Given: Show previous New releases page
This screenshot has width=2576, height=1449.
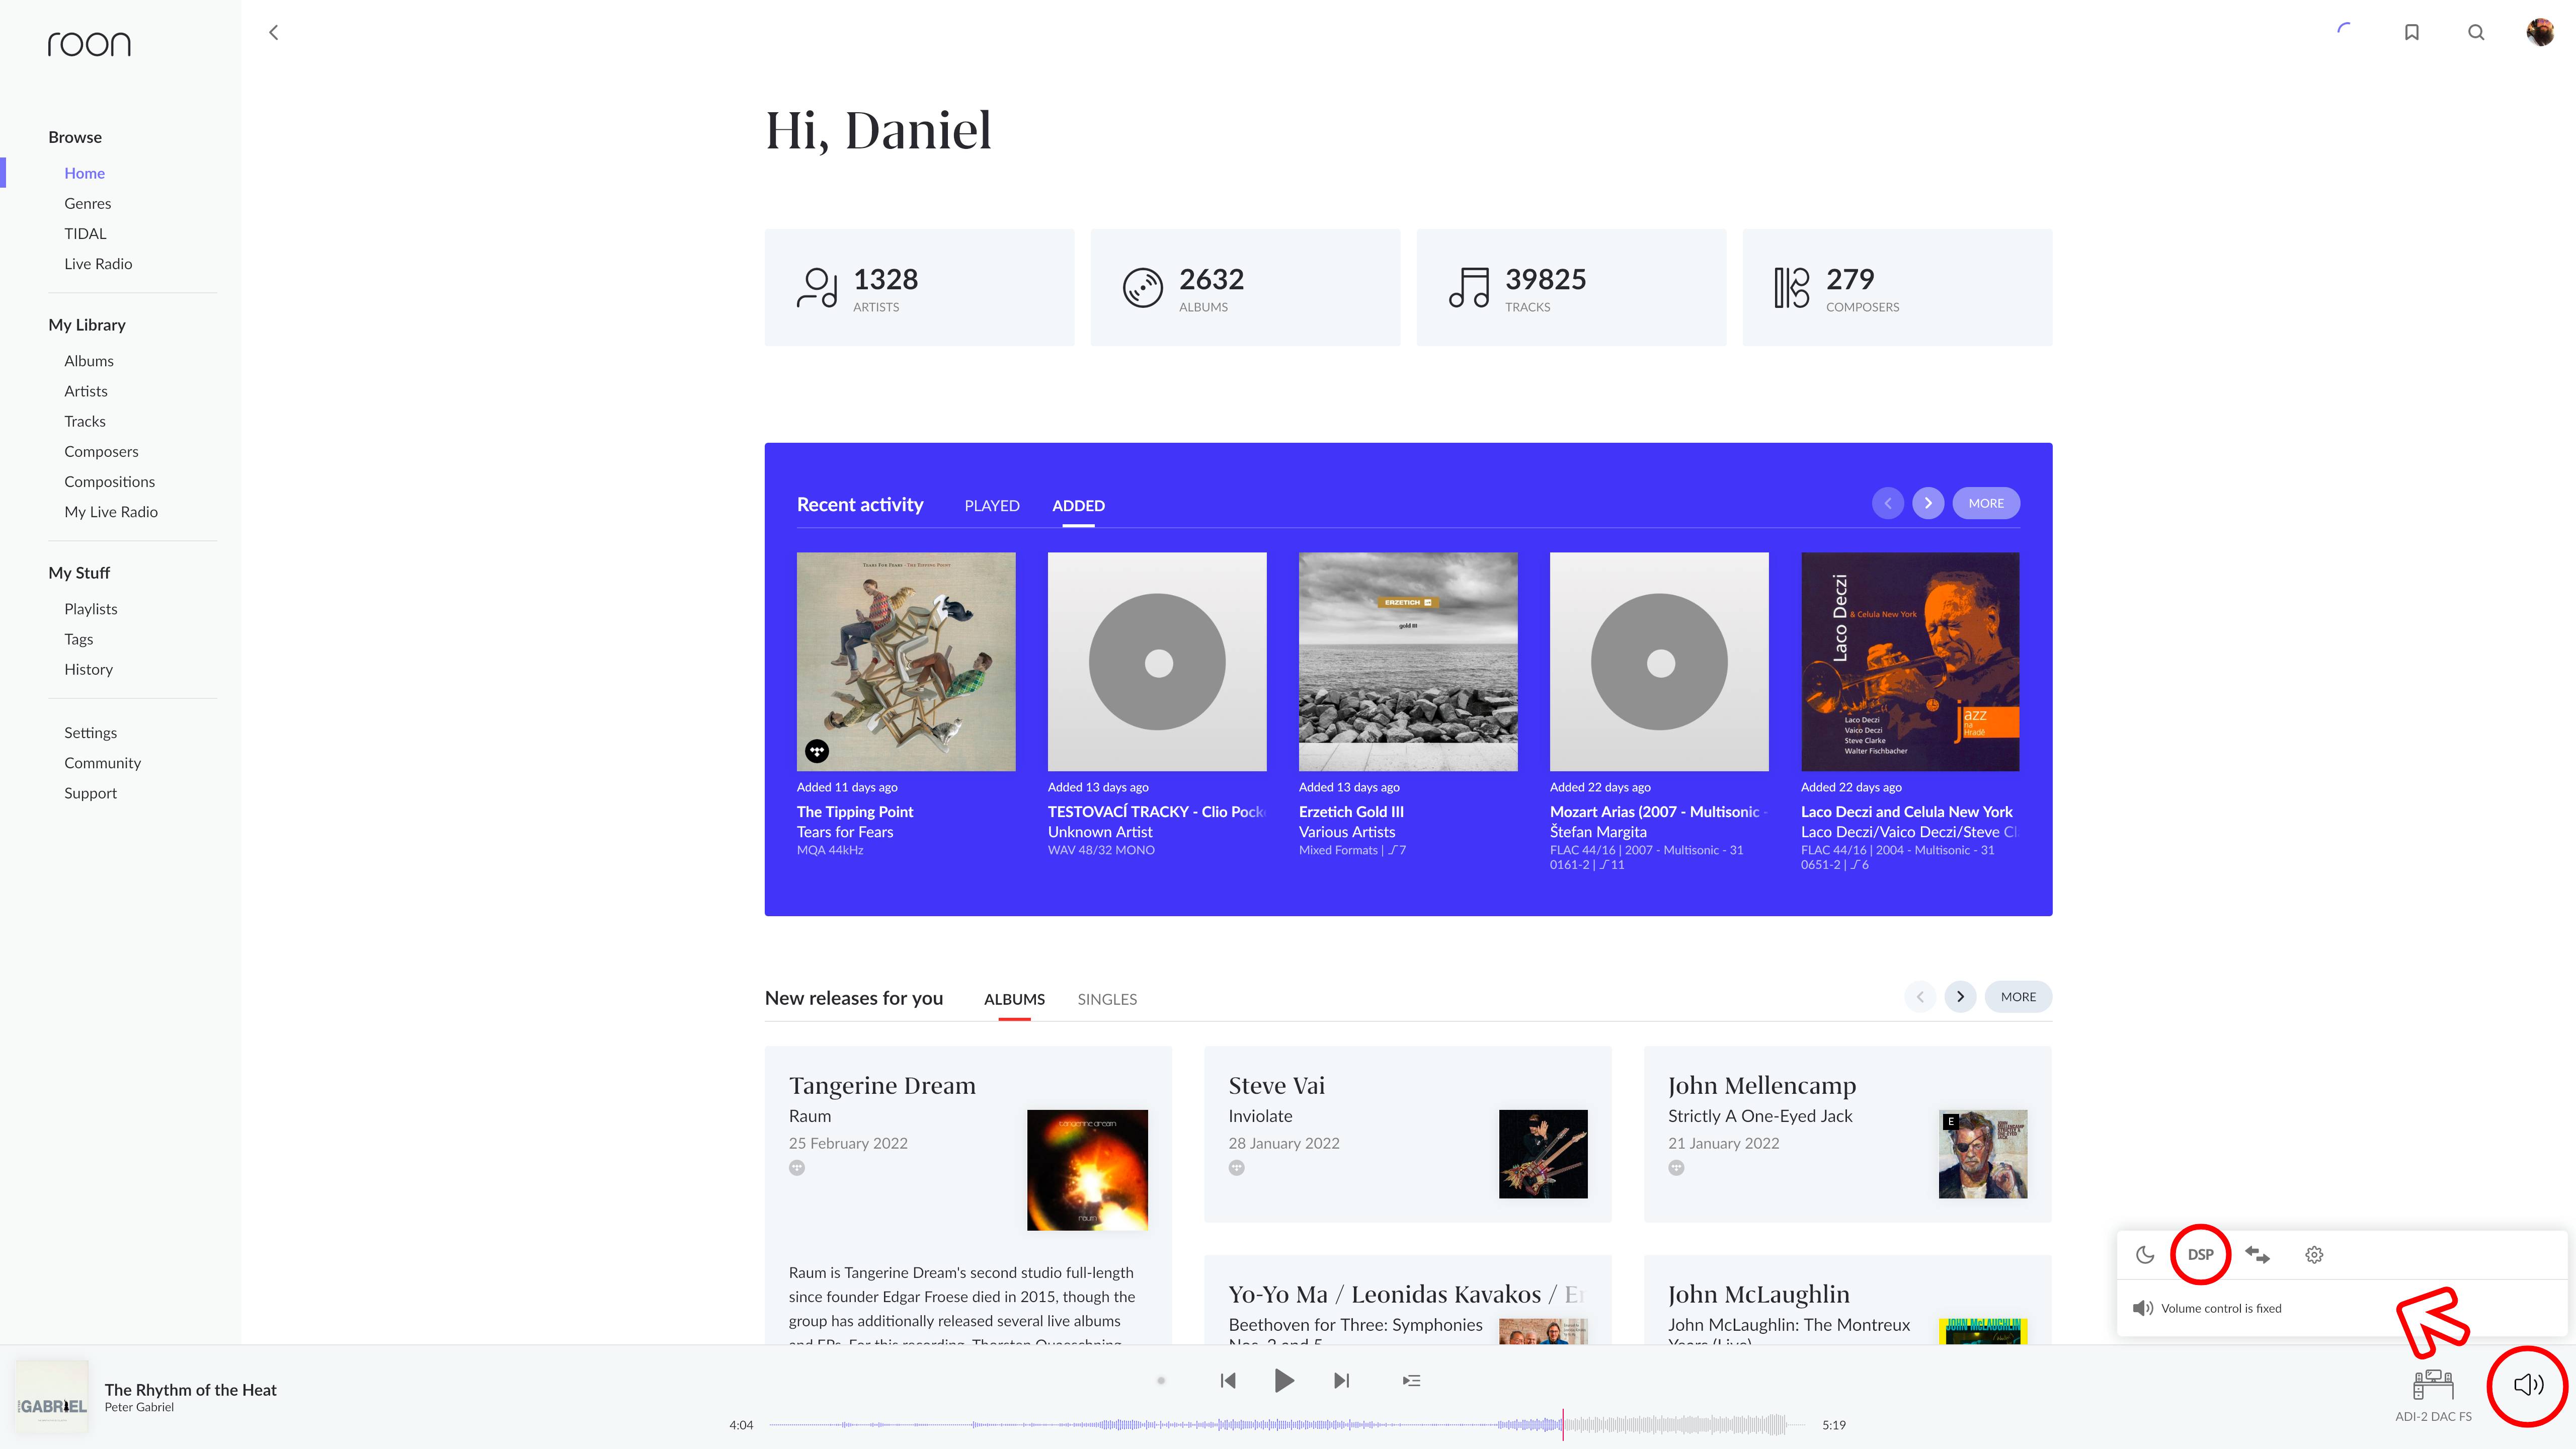Looking at the screenshot, I should [x=1920, y=996].
